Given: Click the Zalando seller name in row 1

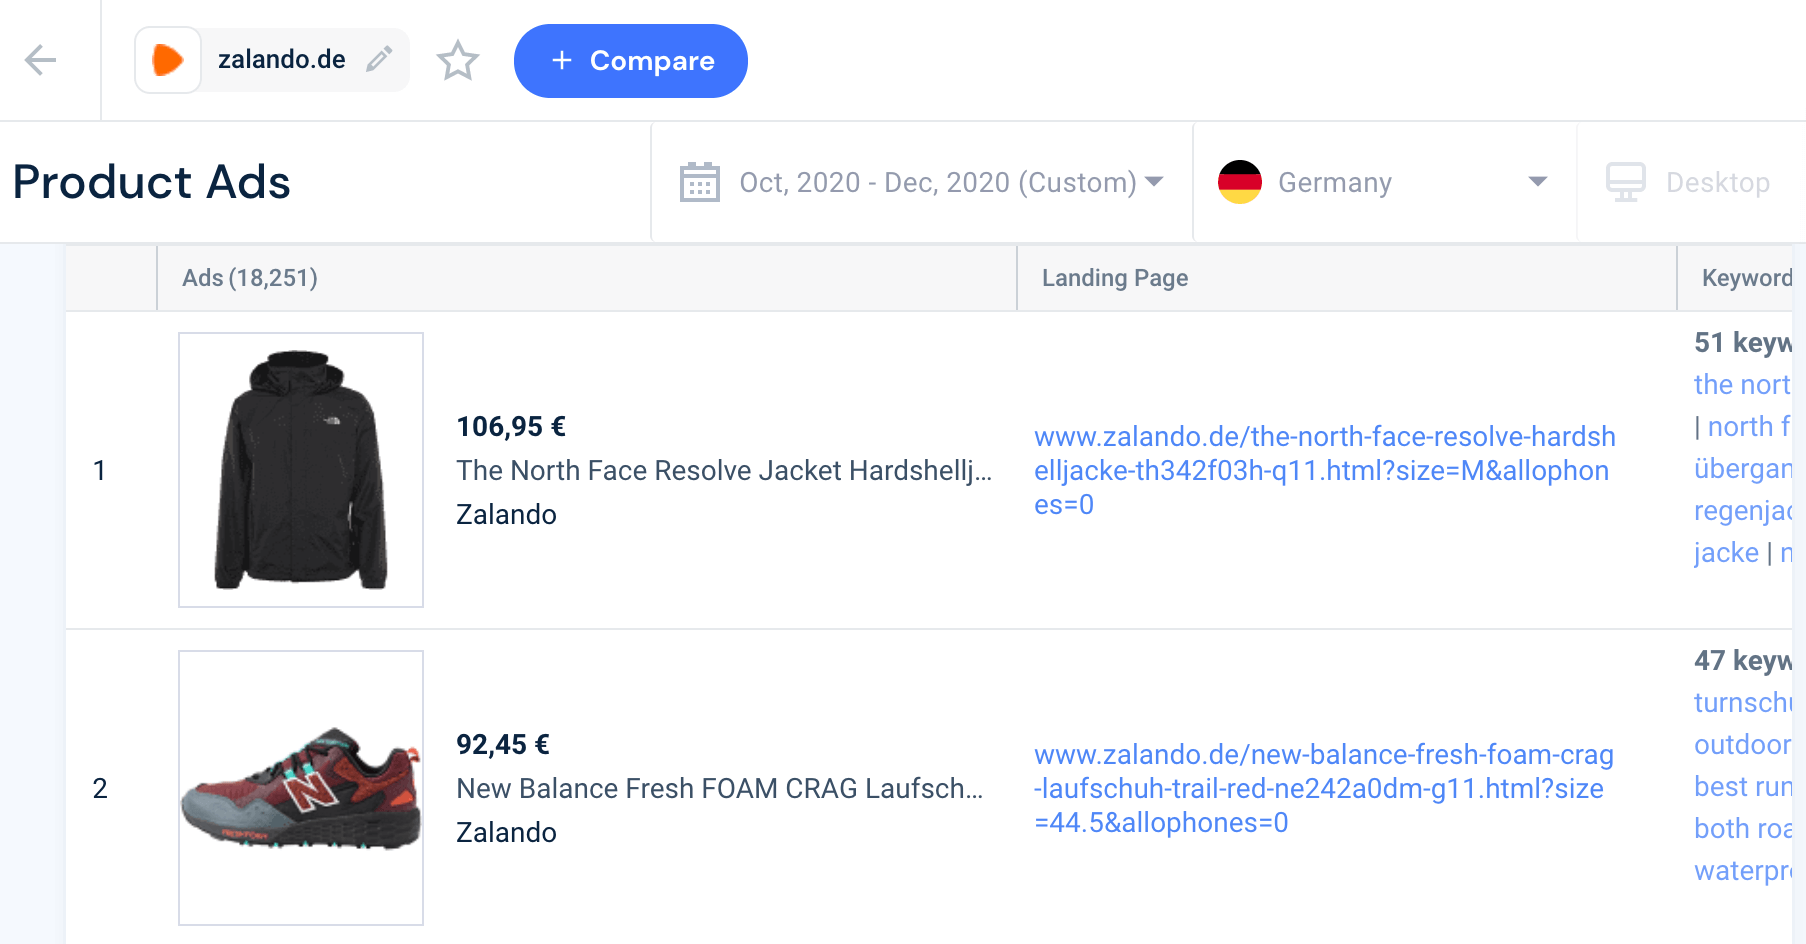Looking at the screenshot, I should click(x=506, y=514).
